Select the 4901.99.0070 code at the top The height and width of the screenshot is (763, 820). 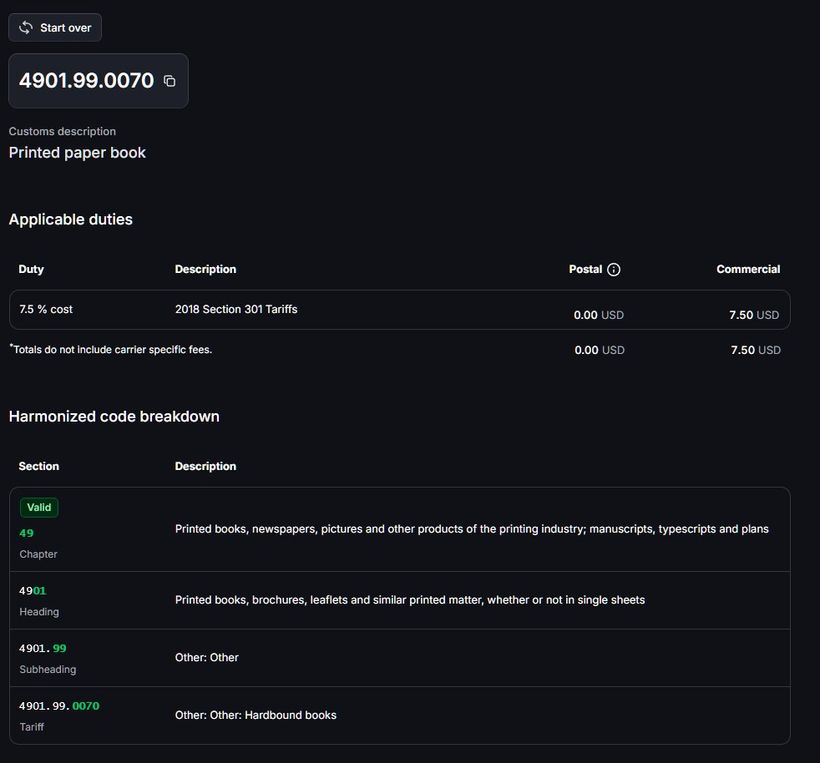point(86,81)
